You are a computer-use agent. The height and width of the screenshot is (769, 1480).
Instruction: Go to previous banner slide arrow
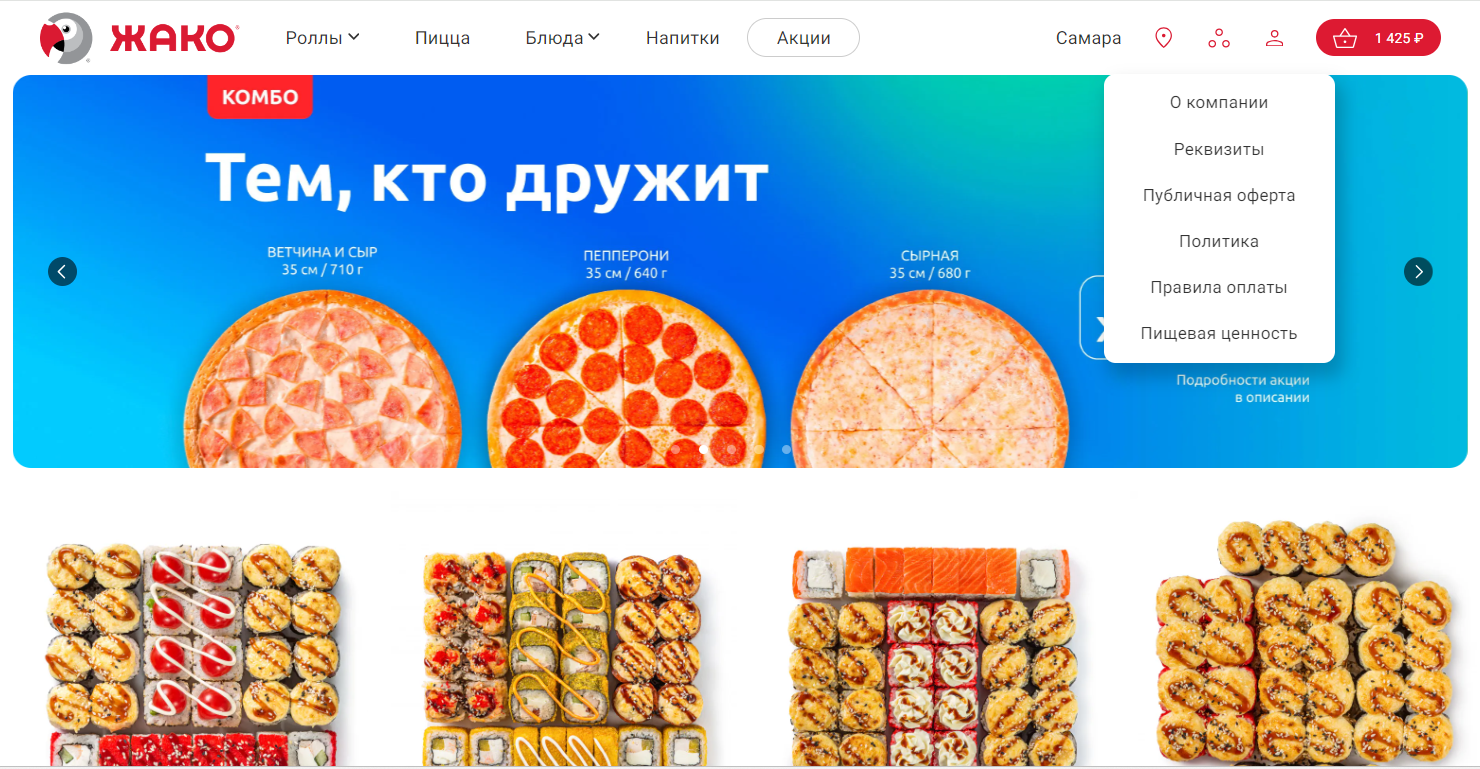(62, 271)
